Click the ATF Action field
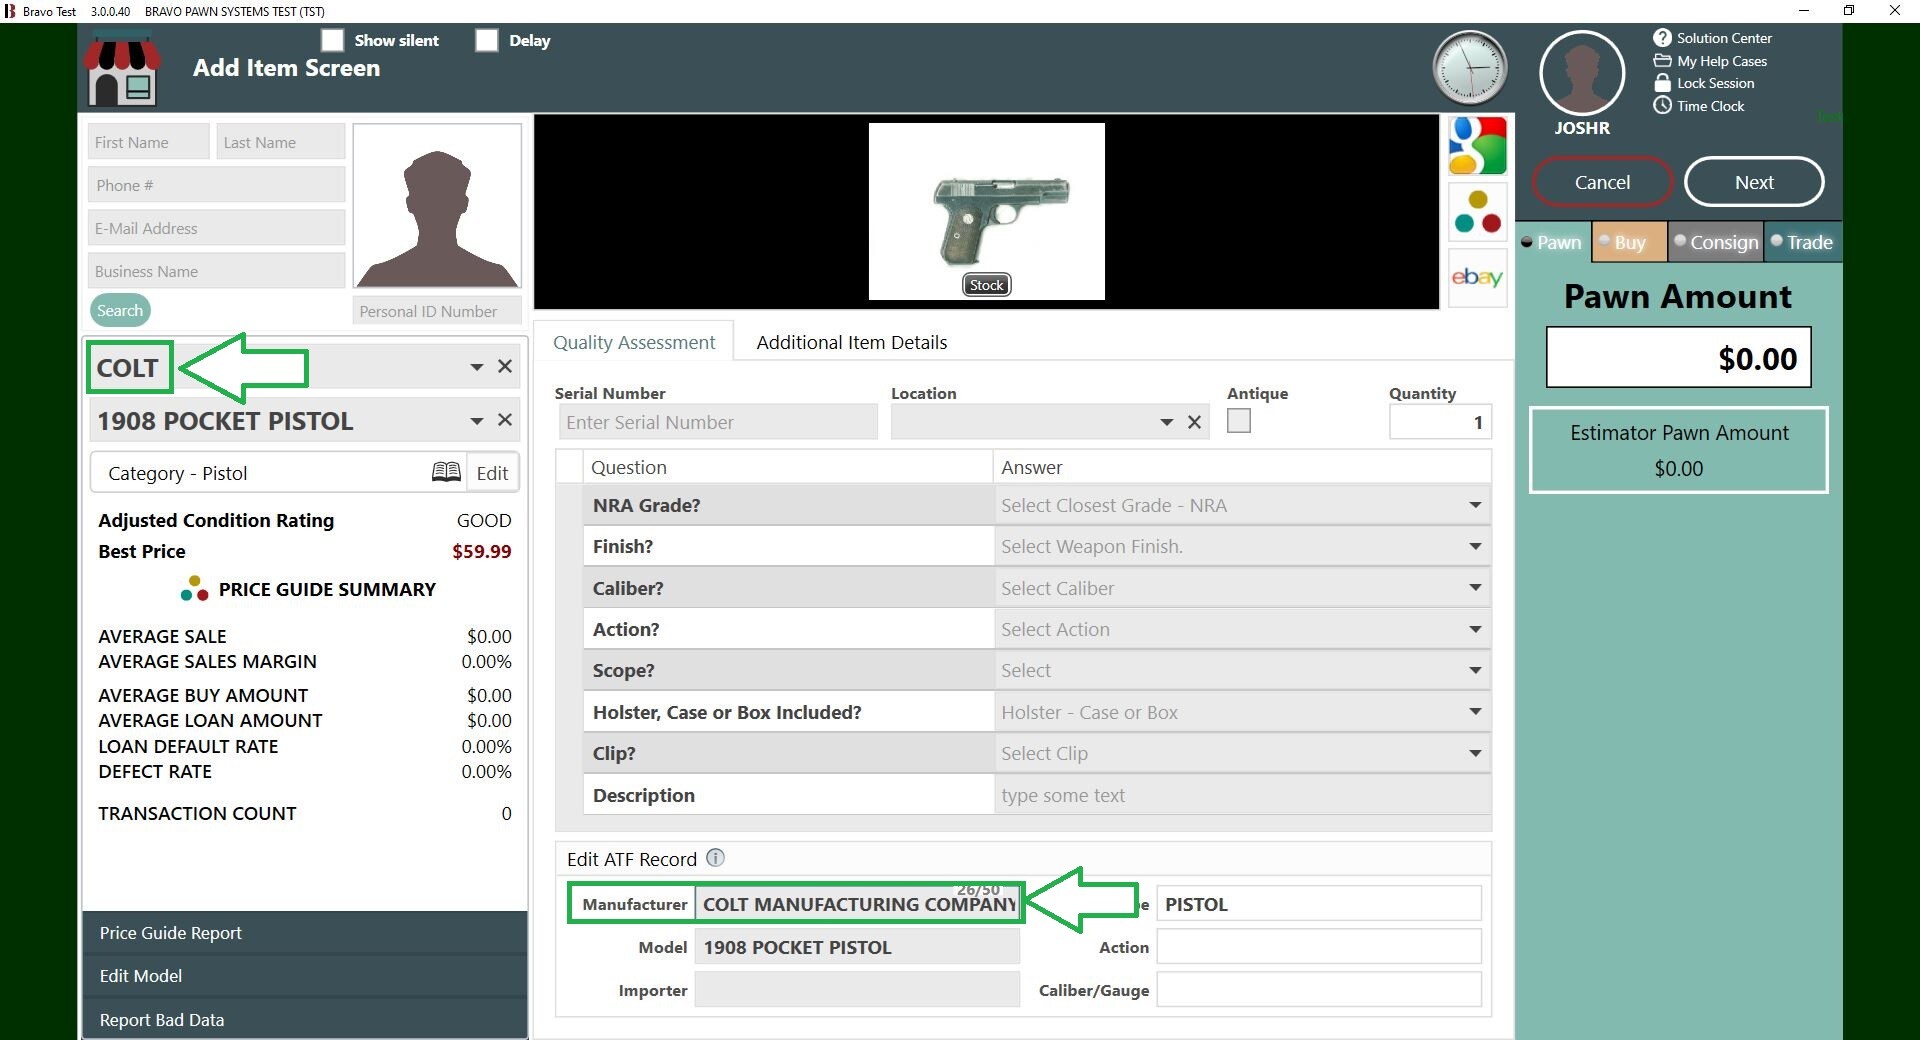This screenshot has height=1040, width=1920. coord(1318,947)
